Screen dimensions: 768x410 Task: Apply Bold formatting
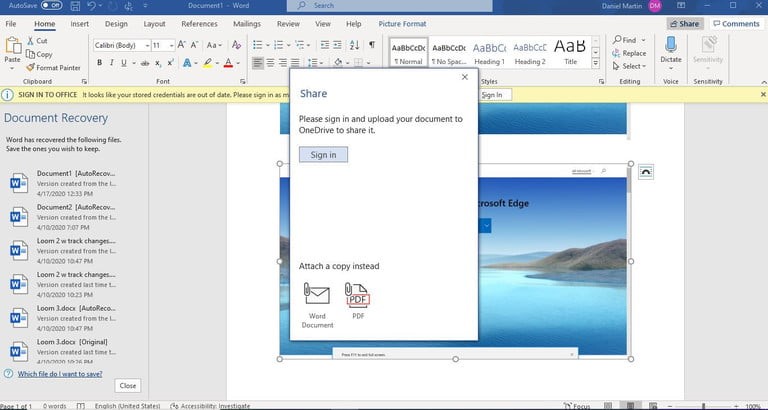(x=99, y=63)
